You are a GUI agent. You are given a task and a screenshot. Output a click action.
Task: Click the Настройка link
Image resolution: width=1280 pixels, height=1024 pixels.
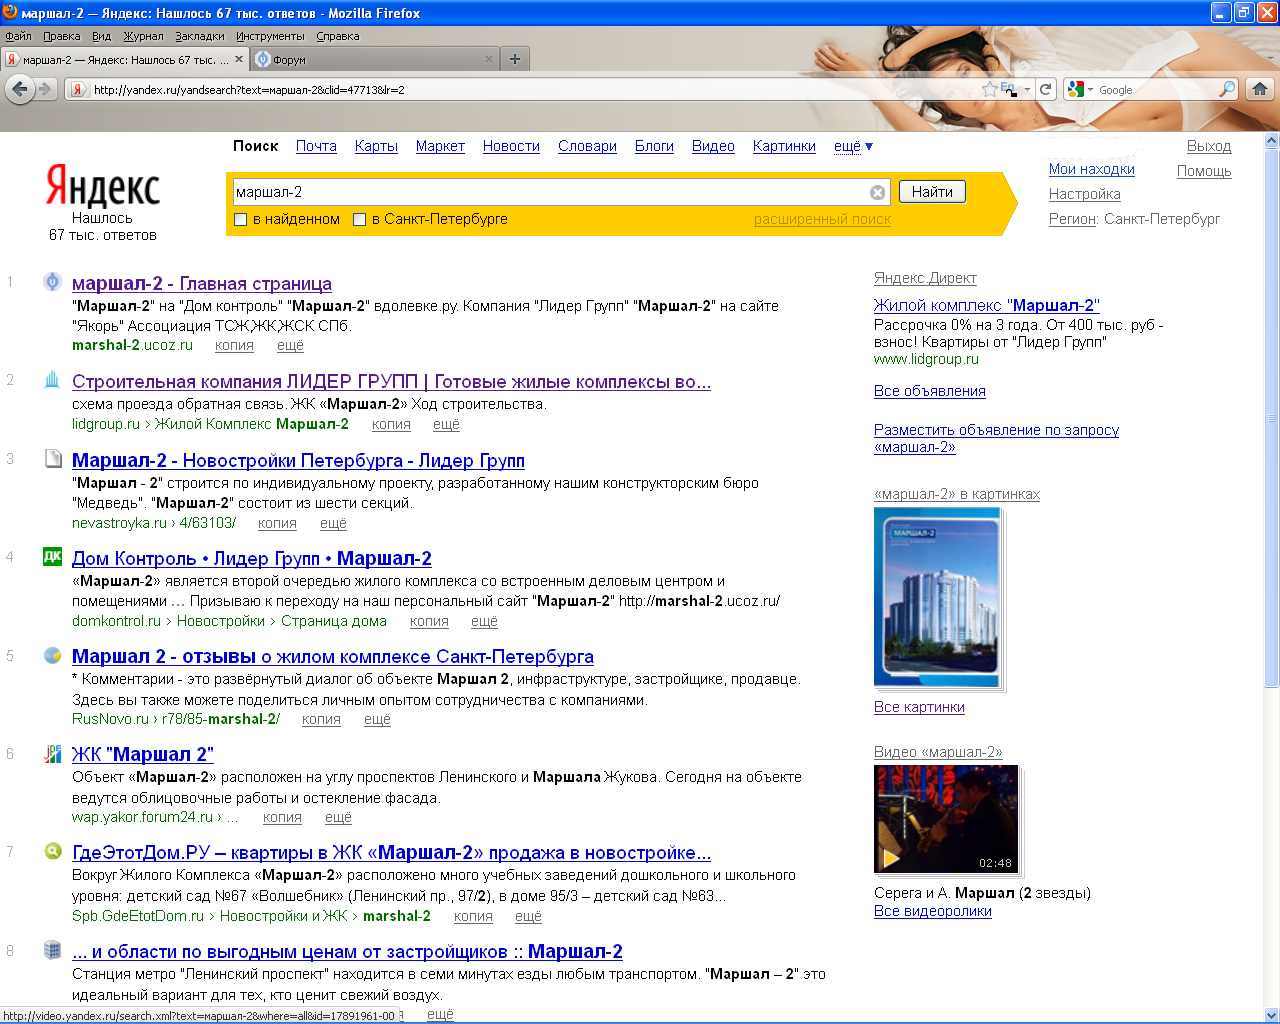click(1084, 194)
